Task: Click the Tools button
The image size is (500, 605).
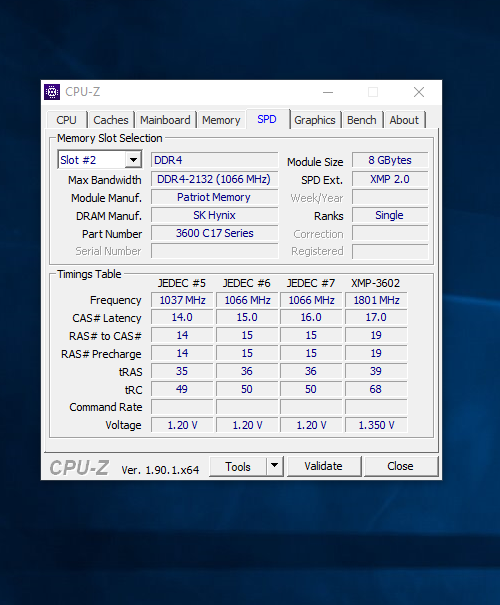Action: click(238, 466)
